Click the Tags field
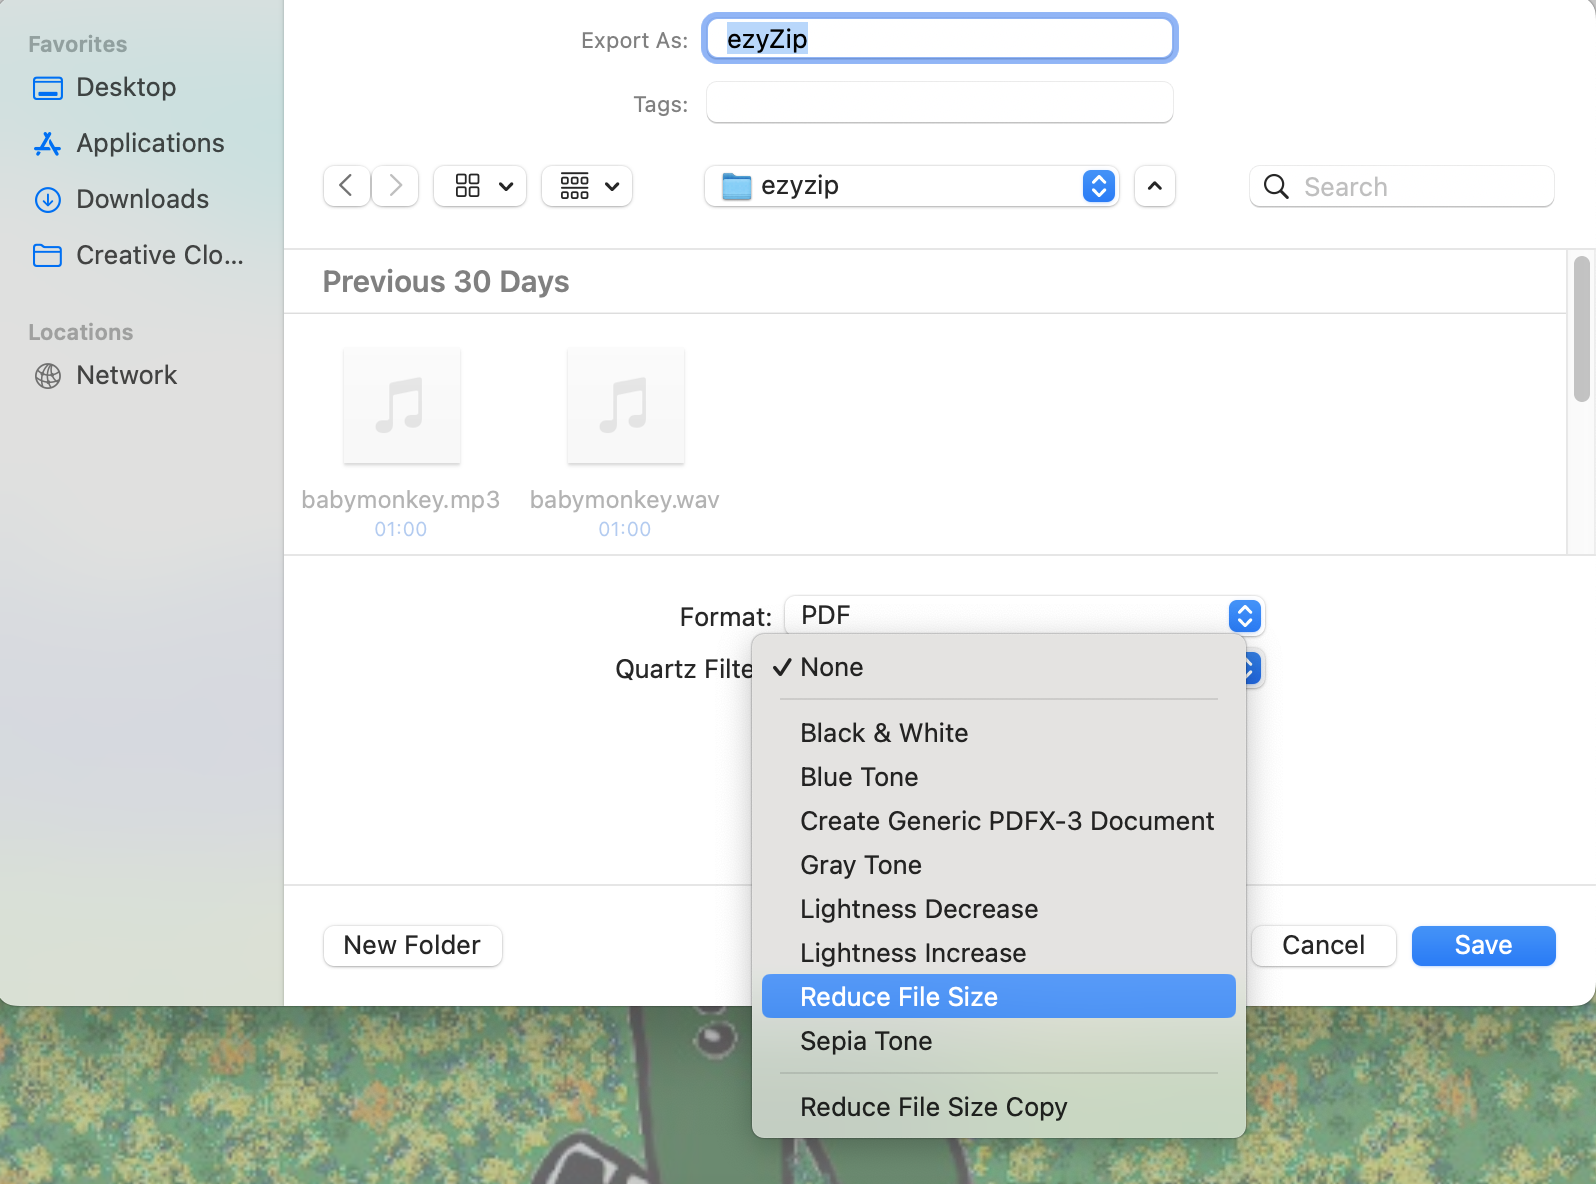Screen dimensions: 1596x1184 click(x=940, y=103)
